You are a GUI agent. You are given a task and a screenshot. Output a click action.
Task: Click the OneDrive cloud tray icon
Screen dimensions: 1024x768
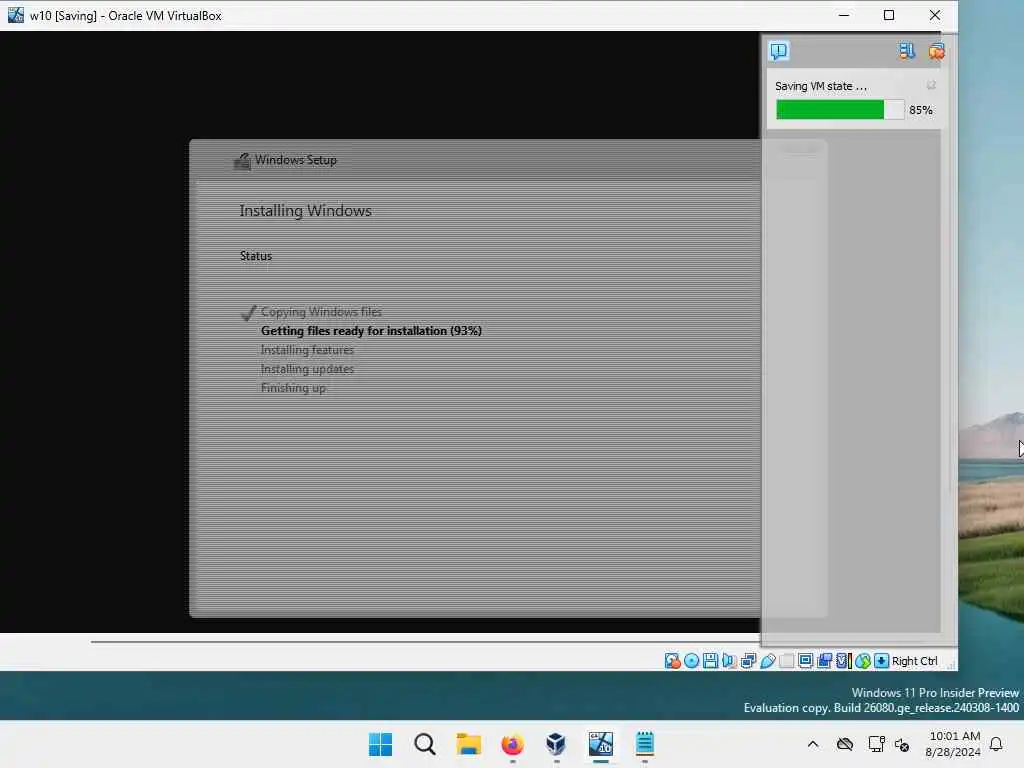pos(845,744)
